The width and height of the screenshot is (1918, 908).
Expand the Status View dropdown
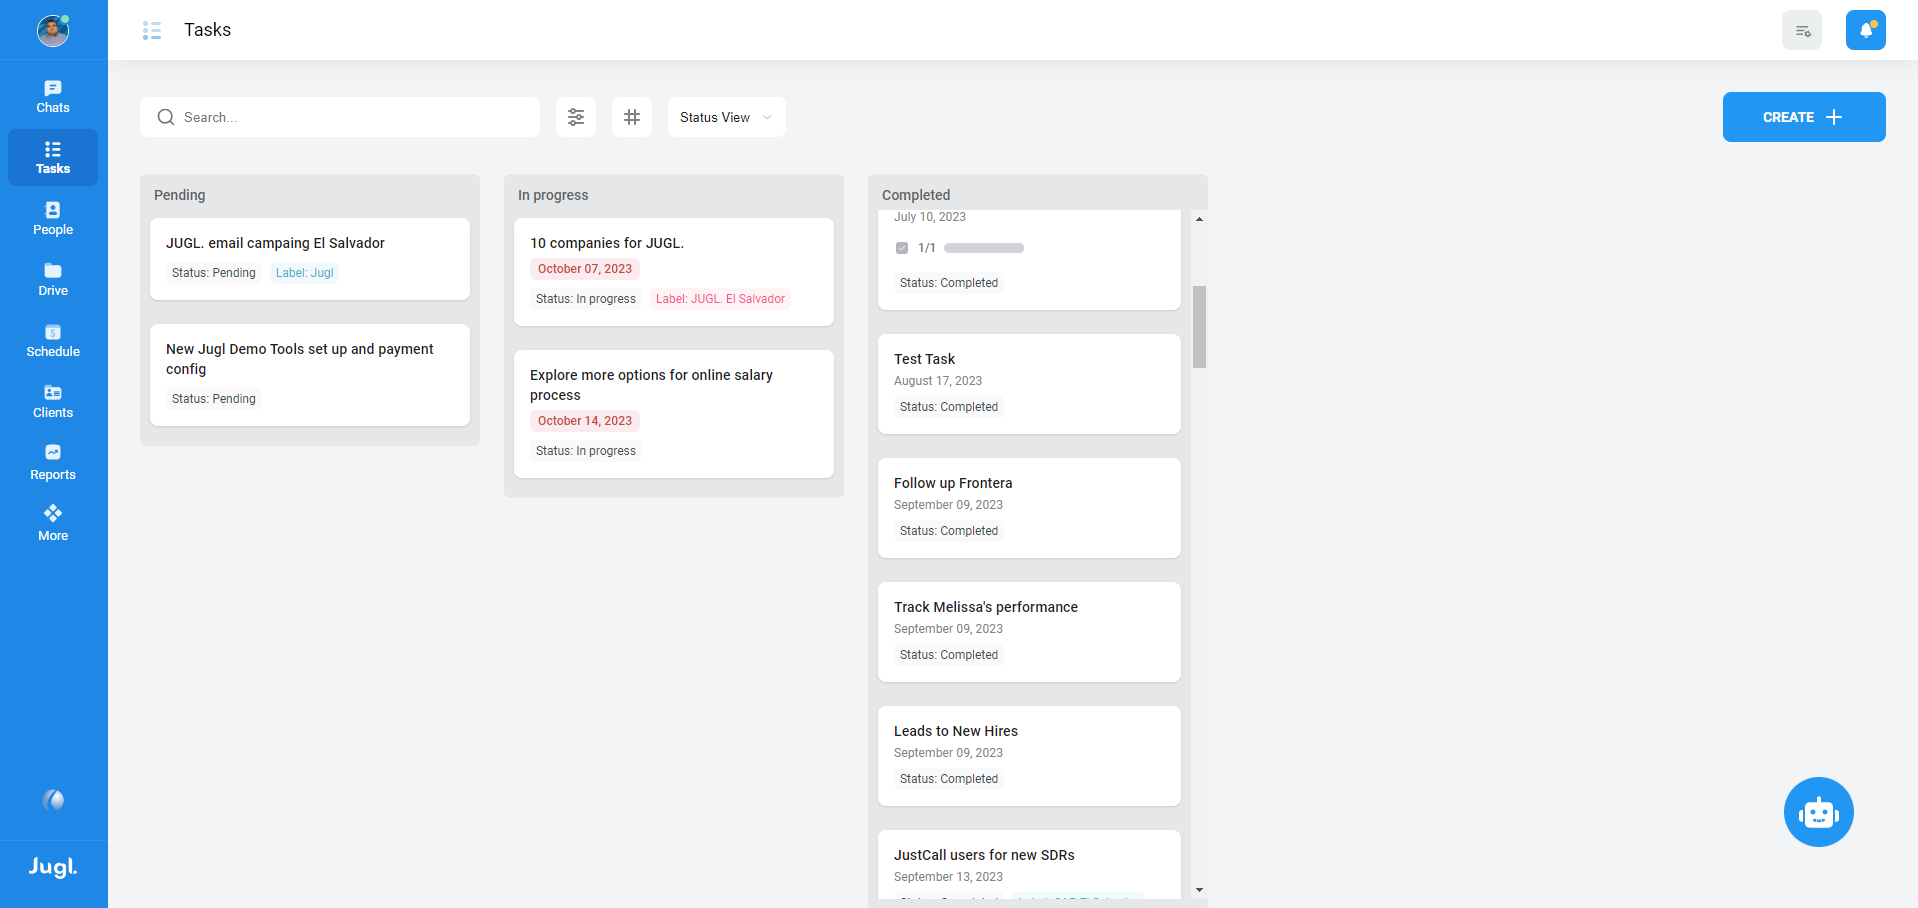coord(726,117)
